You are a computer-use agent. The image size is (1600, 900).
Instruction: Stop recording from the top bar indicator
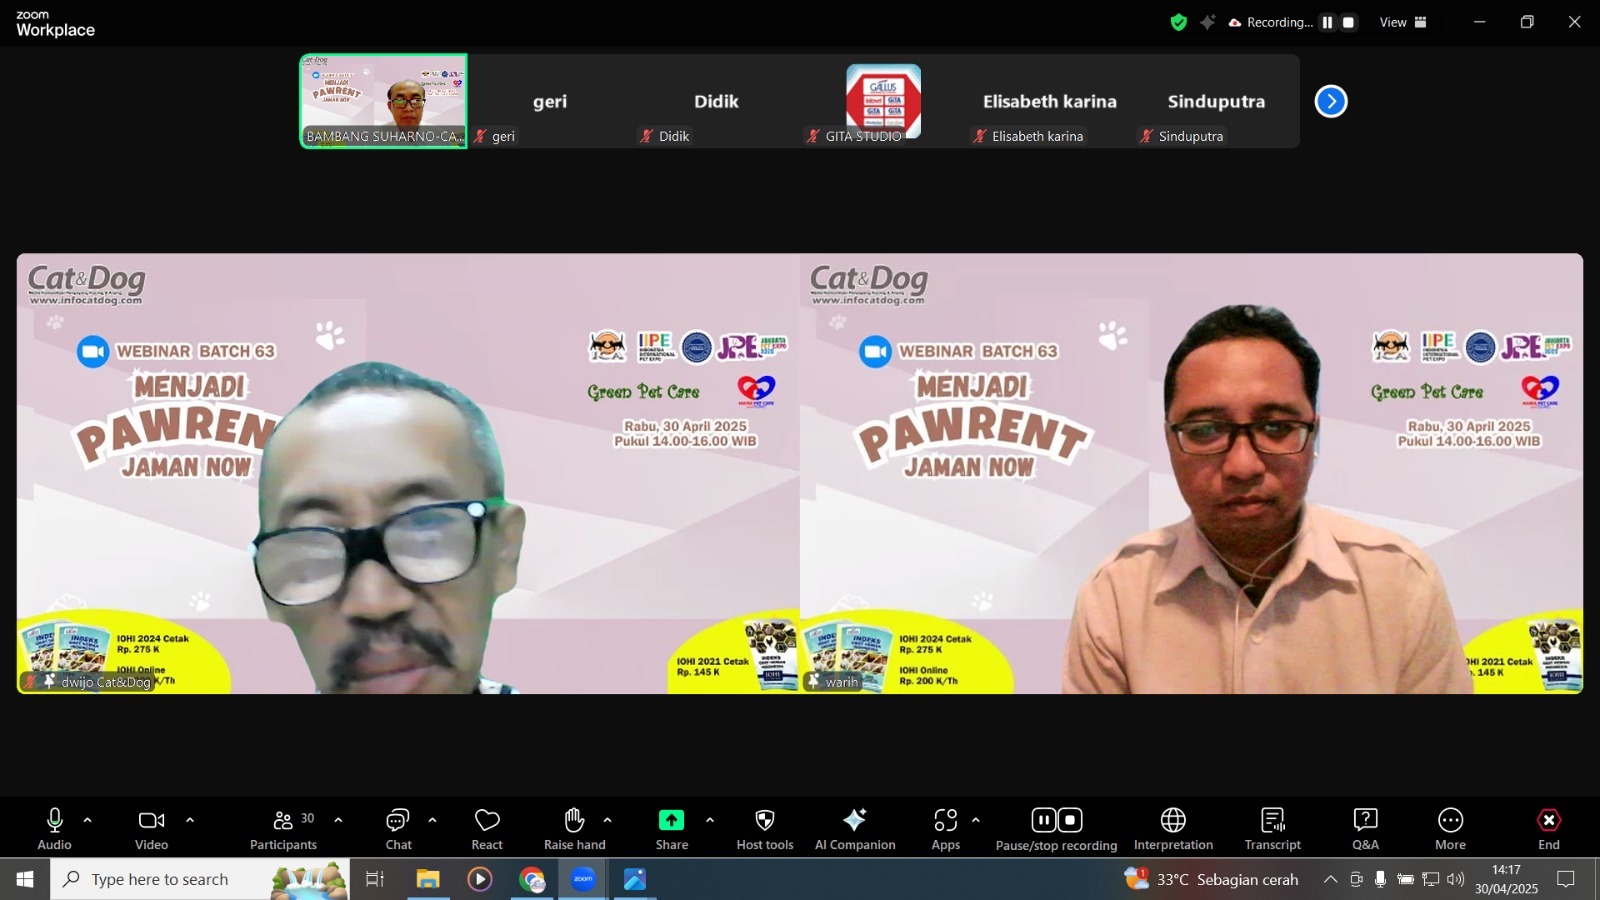1348,22
